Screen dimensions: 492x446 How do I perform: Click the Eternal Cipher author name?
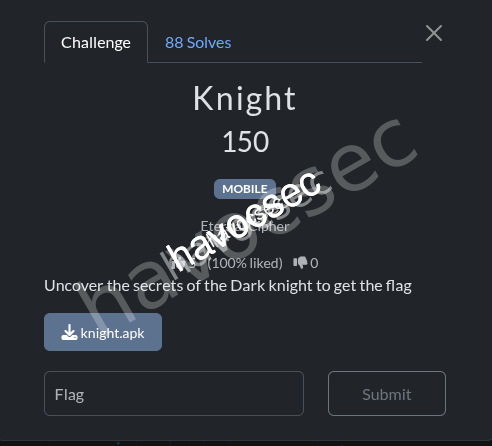[x=245, y=227]
